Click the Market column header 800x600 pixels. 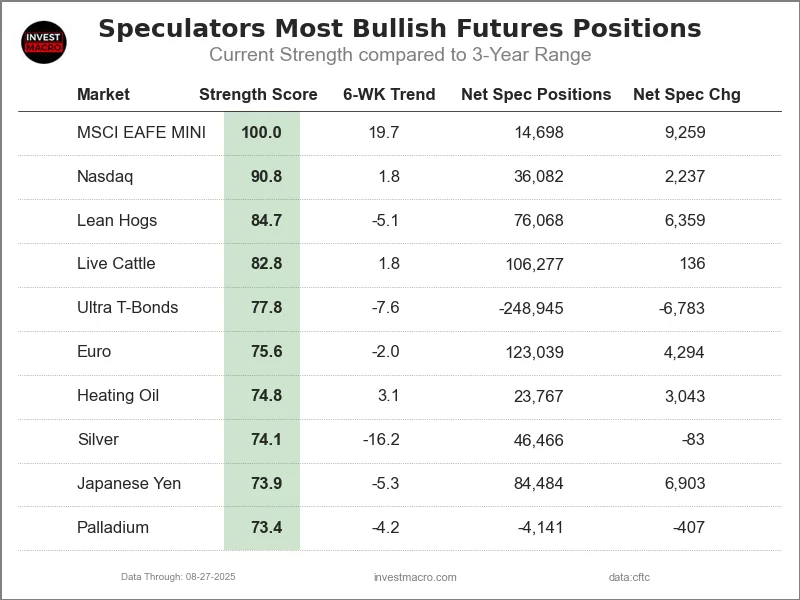(103, 95)
